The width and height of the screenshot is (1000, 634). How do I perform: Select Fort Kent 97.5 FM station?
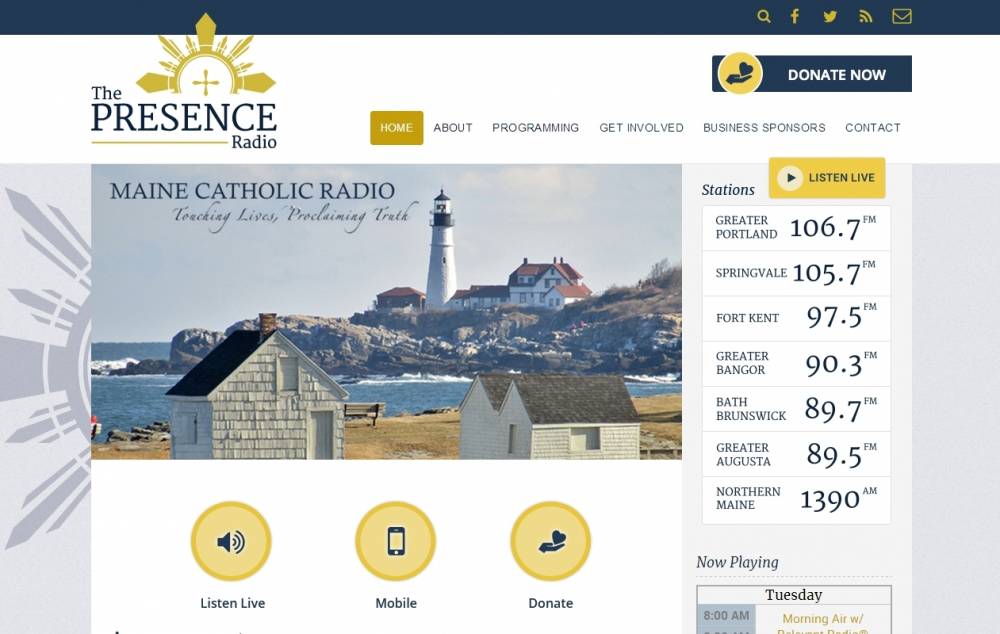pos(796,318)
